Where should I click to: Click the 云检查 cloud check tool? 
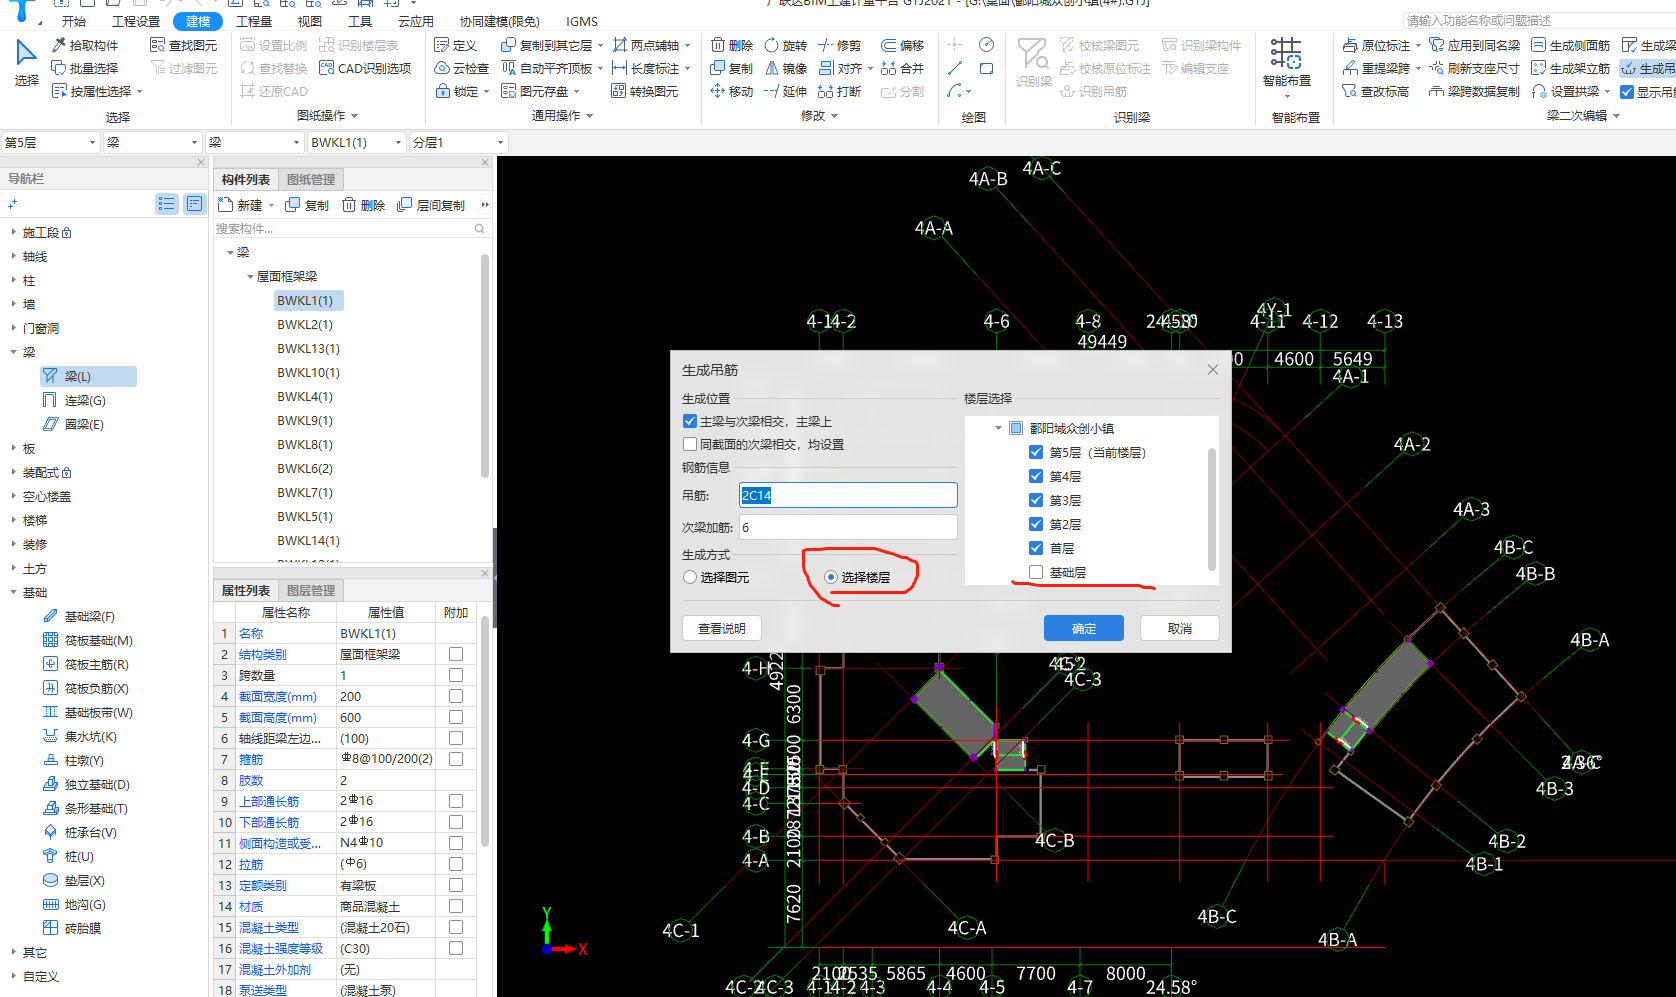click(462, 68)
